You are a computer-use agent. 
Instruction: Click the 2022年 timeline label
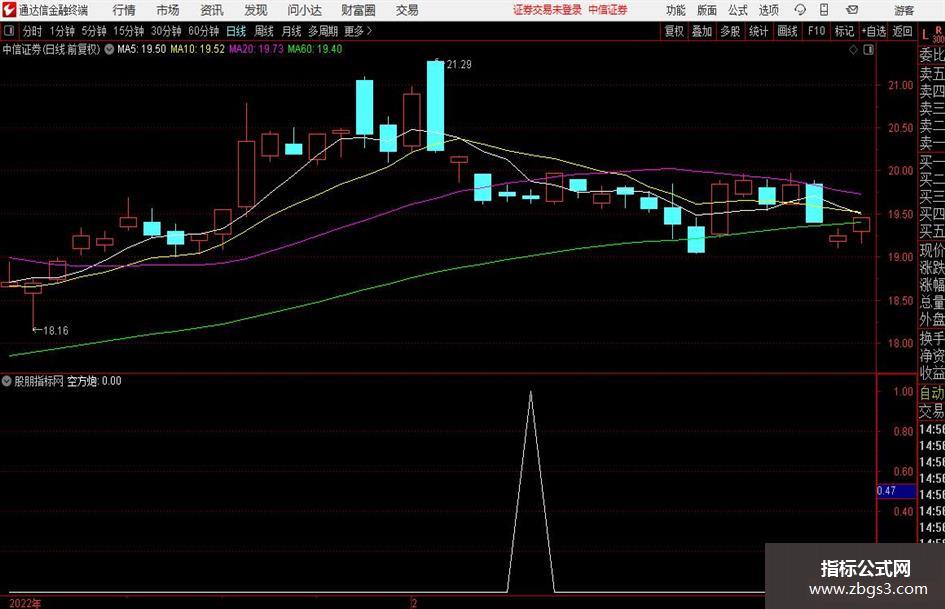pyautogui.click(x=25, y=603)
